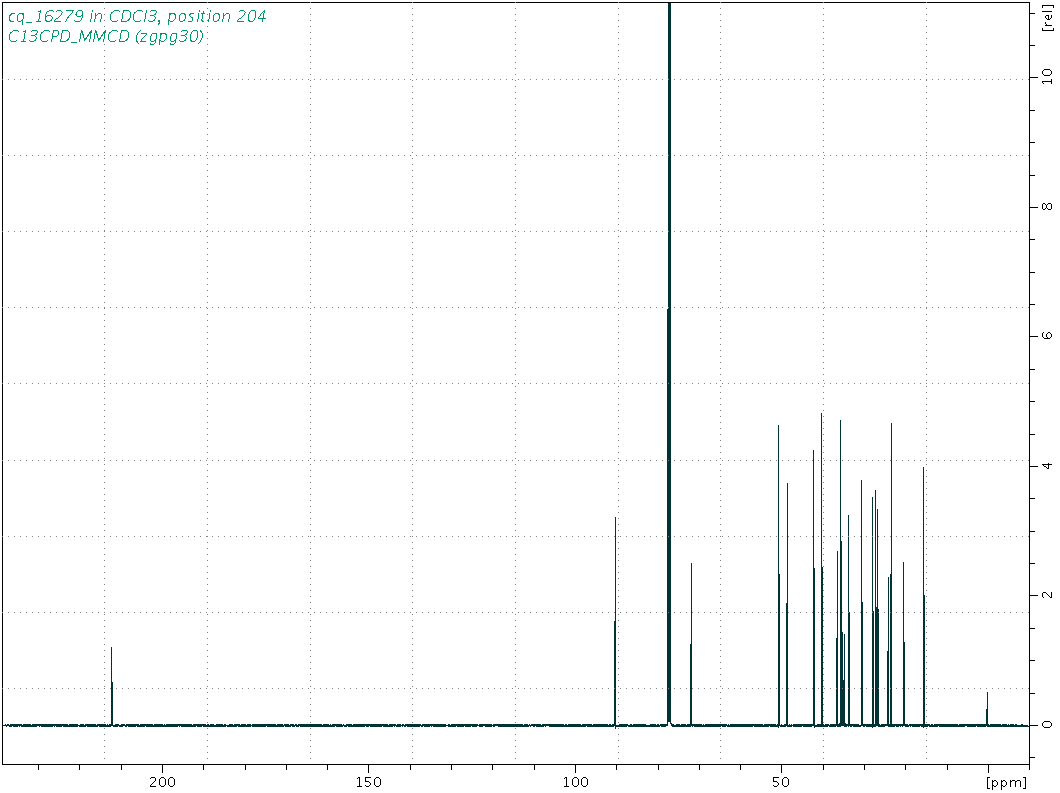
Task: Click the pulse program text 'C13CPD_MMCD (zgpg30)'
Action: tap(105, 37)
